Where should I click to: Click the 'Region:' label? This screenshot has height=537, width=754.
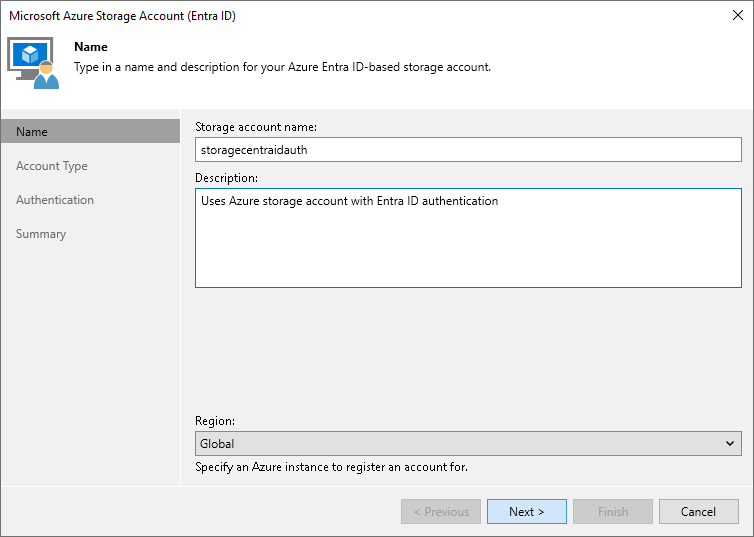(x=215, y=421)
